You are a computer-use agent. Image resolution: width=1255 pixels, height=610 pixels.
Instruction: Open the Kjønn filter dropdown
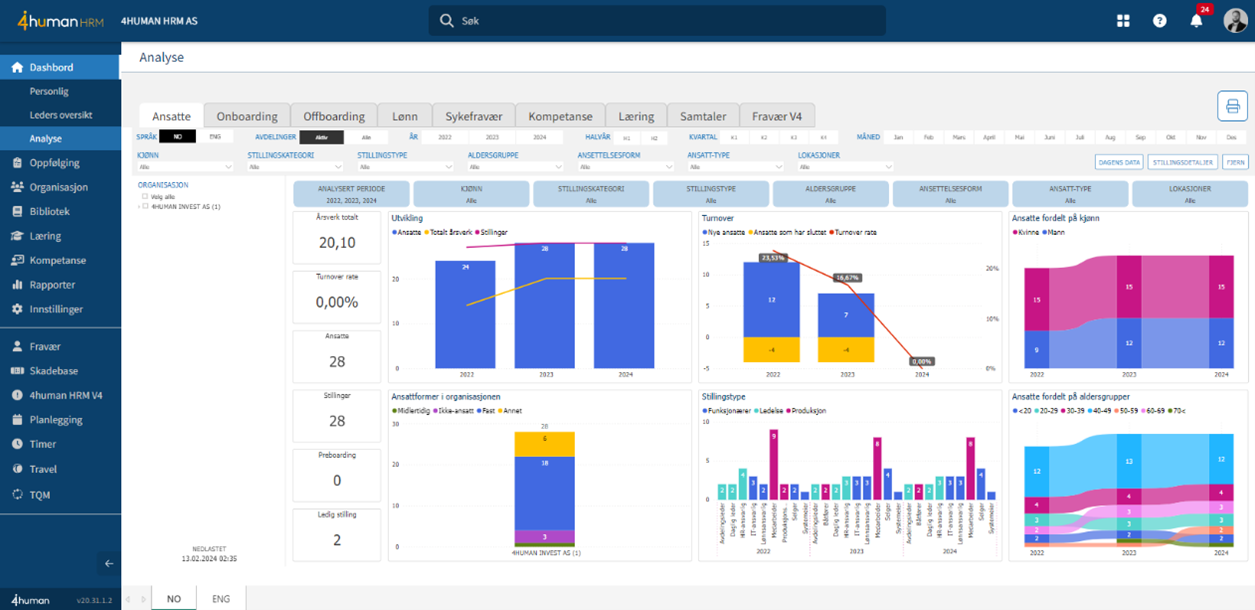click(x=185, y=167)
